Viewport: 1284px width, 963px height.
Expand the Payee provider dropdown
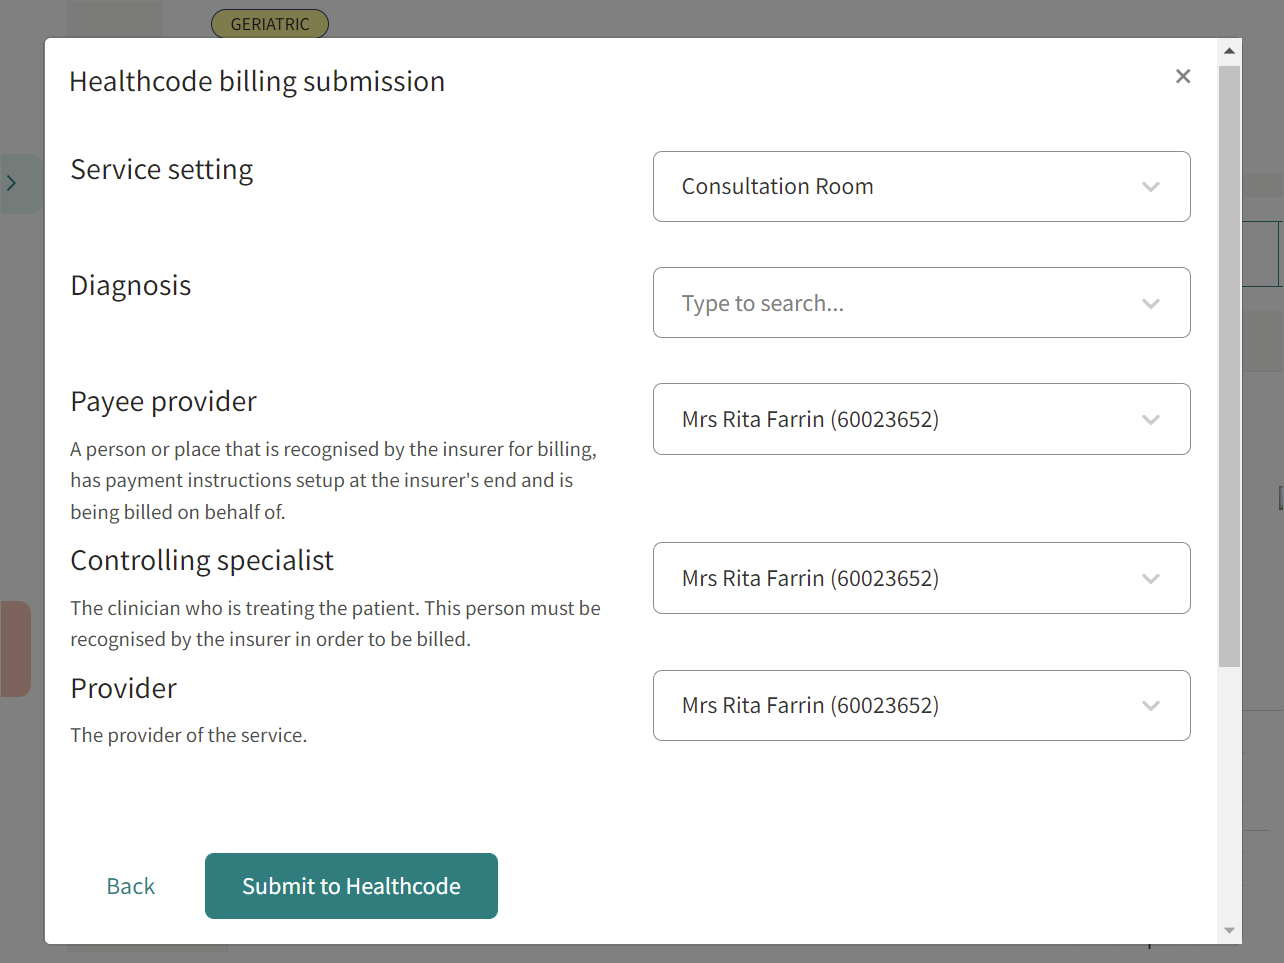[x=921, y=419]
